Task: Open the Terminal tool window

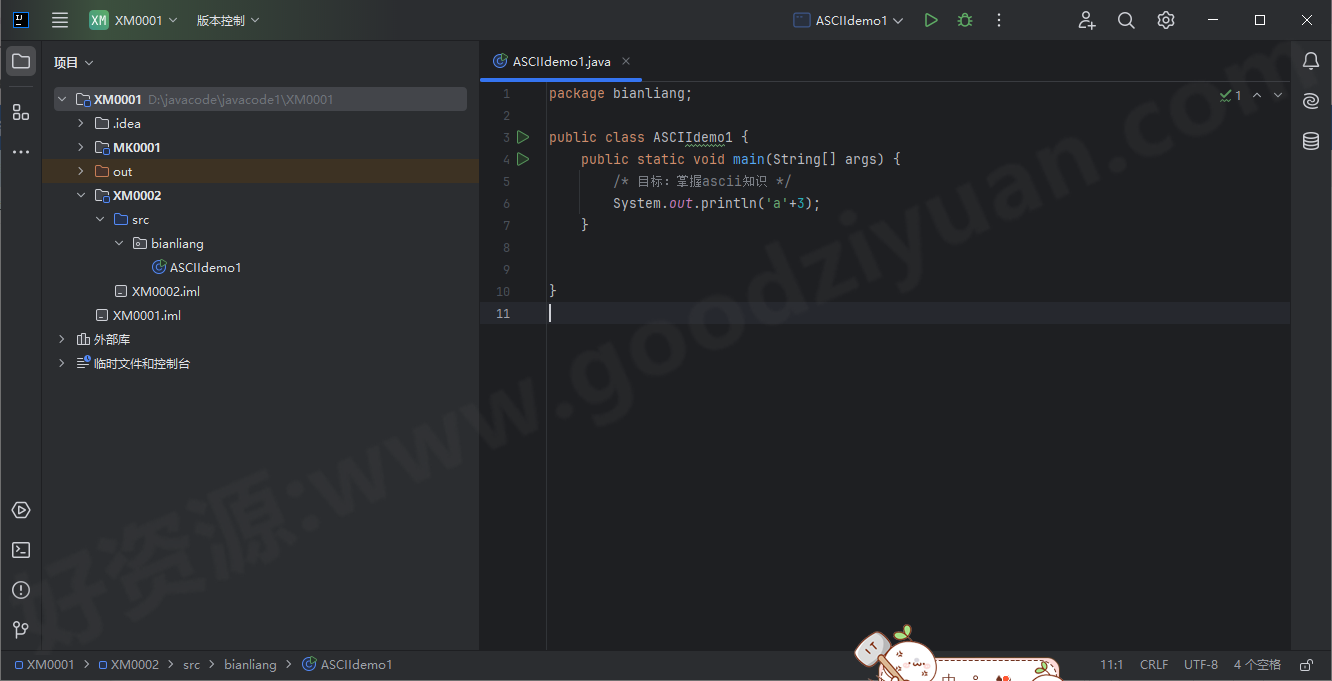Action: coord(21,550)
